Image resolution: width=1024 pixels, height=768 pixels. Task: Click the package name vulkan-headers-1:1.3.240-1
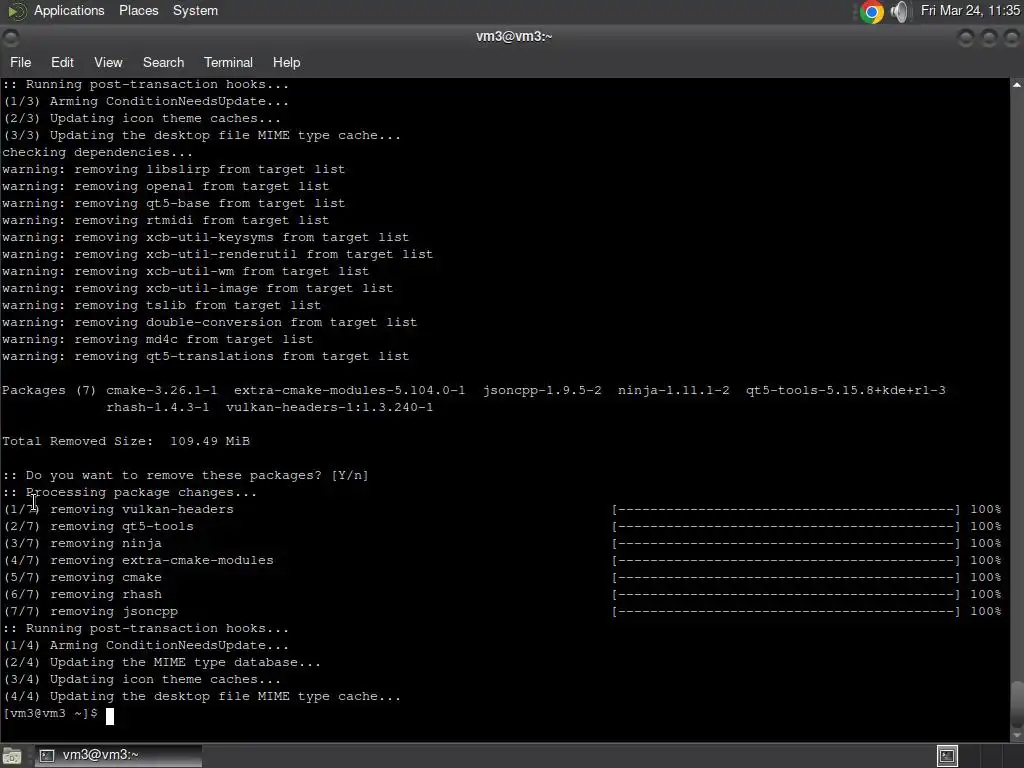[x=329, y=408]
